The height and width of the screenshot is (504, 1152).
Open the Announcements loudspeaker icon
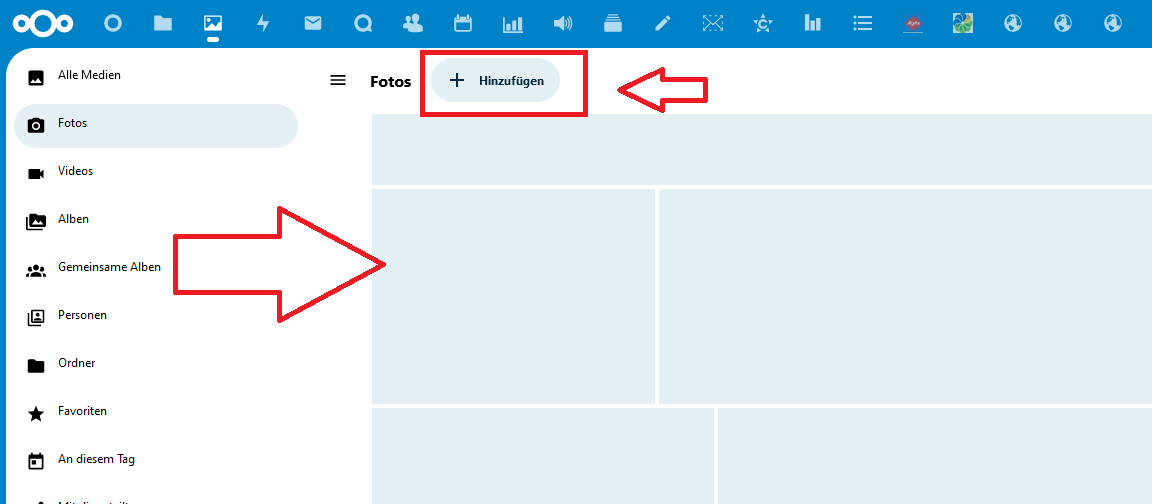pyautogui.click(x=563, y=24)
